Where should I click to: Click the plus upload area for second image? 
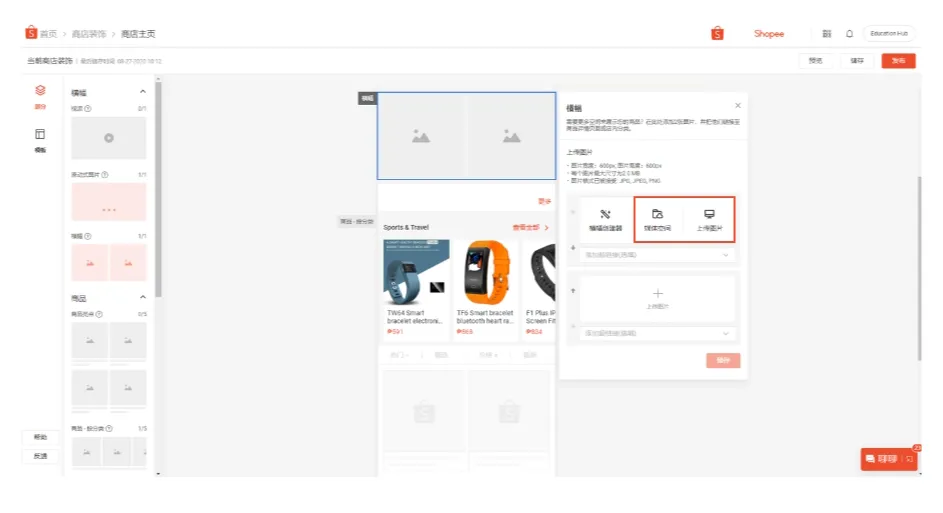click(657, 298)
